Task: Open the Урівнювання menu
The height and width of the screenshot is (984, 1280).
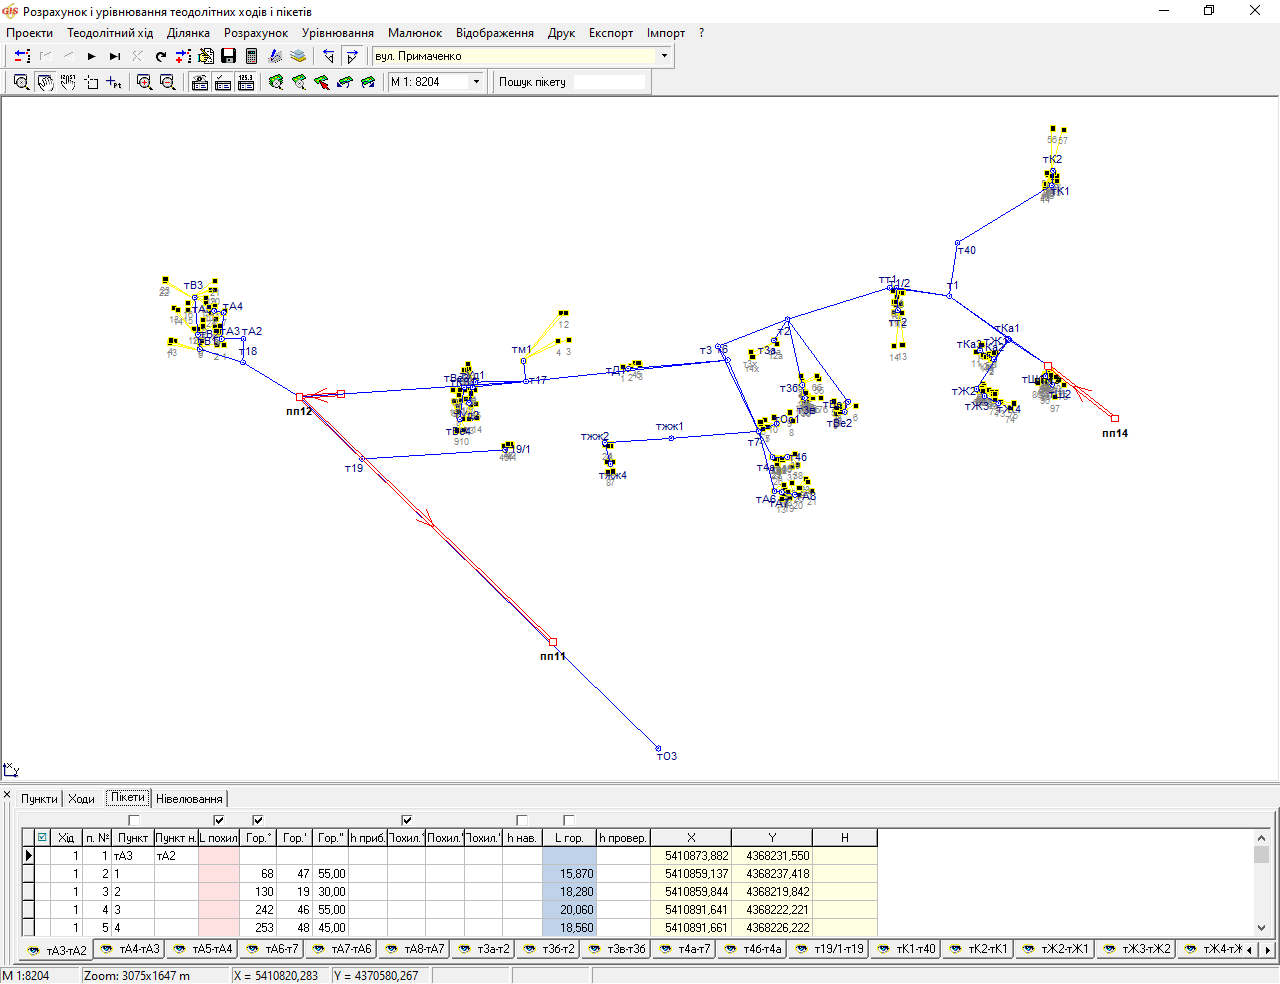Action: pyautogui.click(x=337, y=33)
